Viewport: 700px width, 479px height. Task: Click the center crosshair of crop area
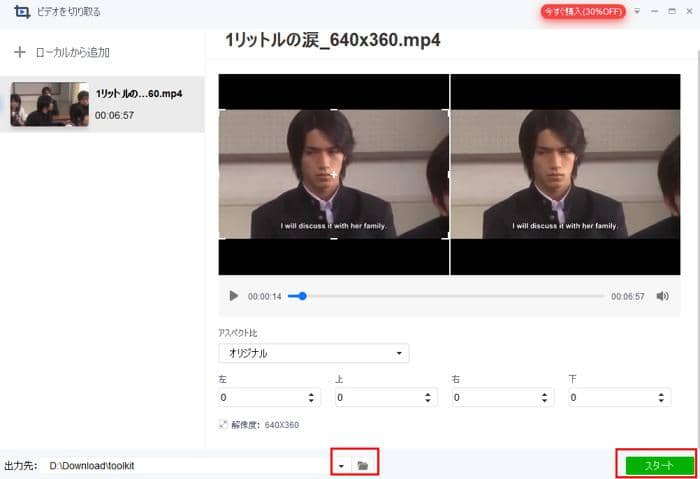[x=334, y=174]
